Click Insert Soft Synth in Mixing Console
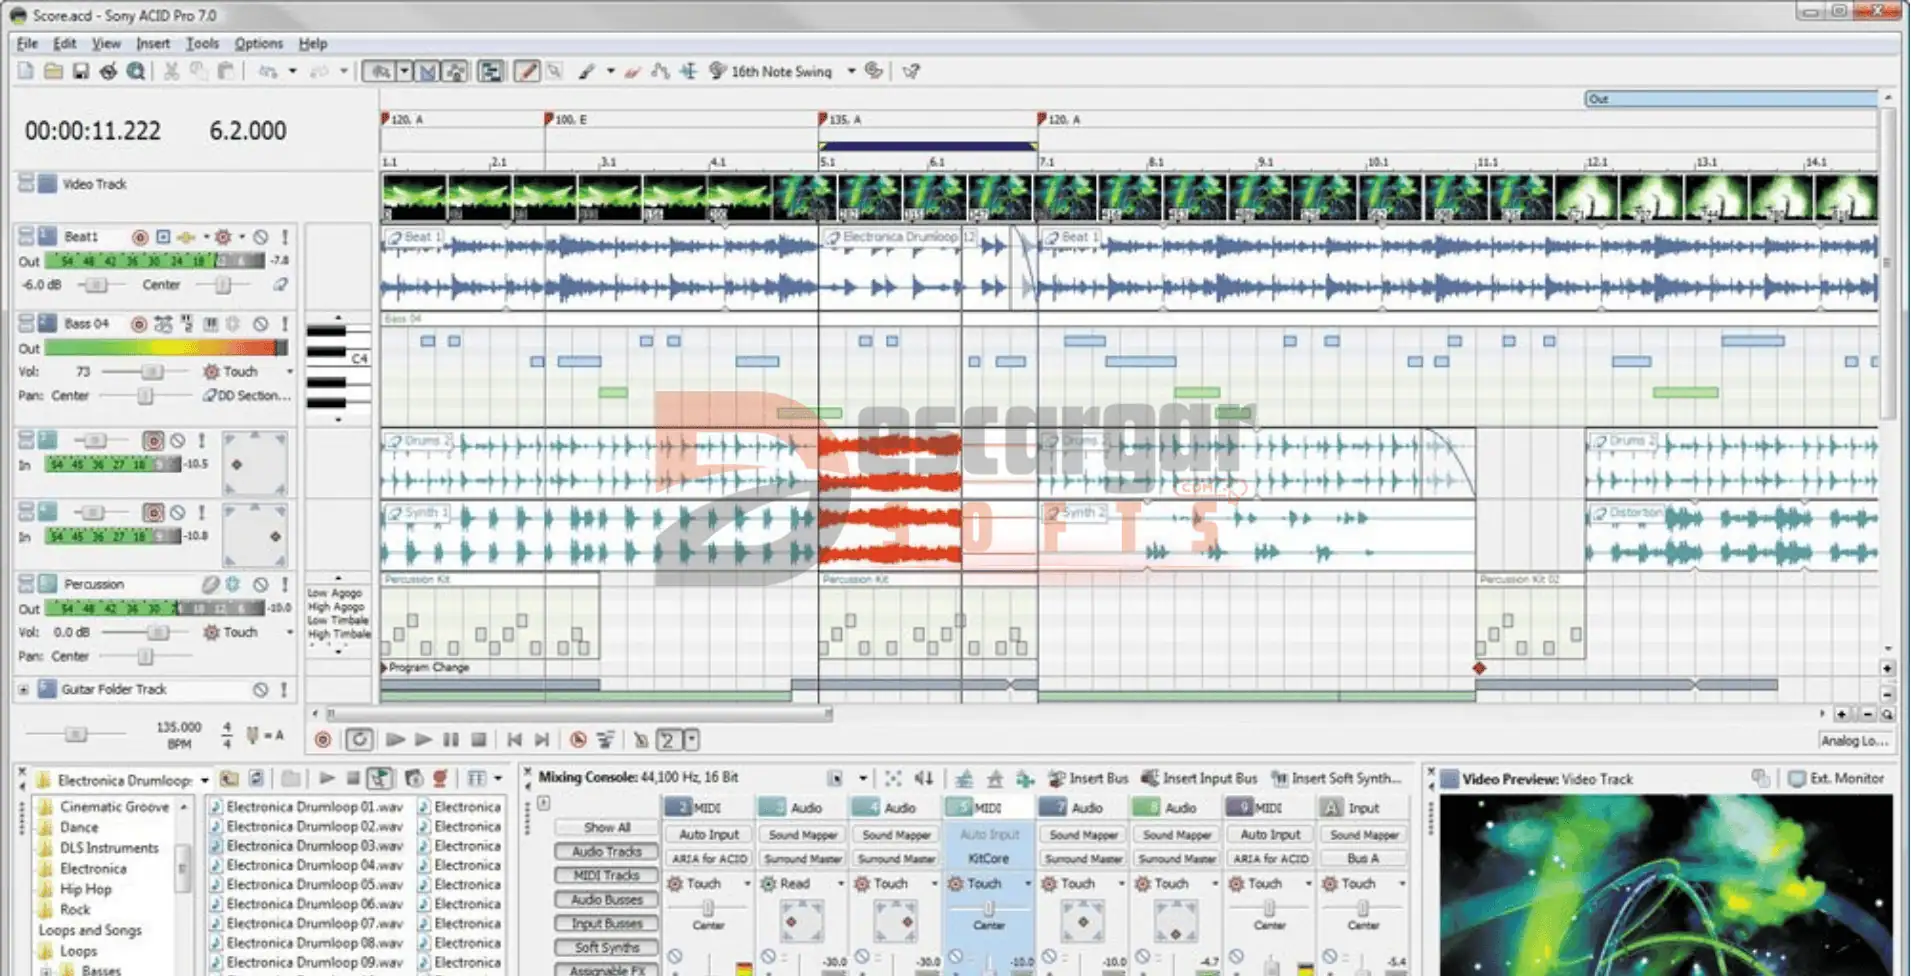 point(1336,778)
